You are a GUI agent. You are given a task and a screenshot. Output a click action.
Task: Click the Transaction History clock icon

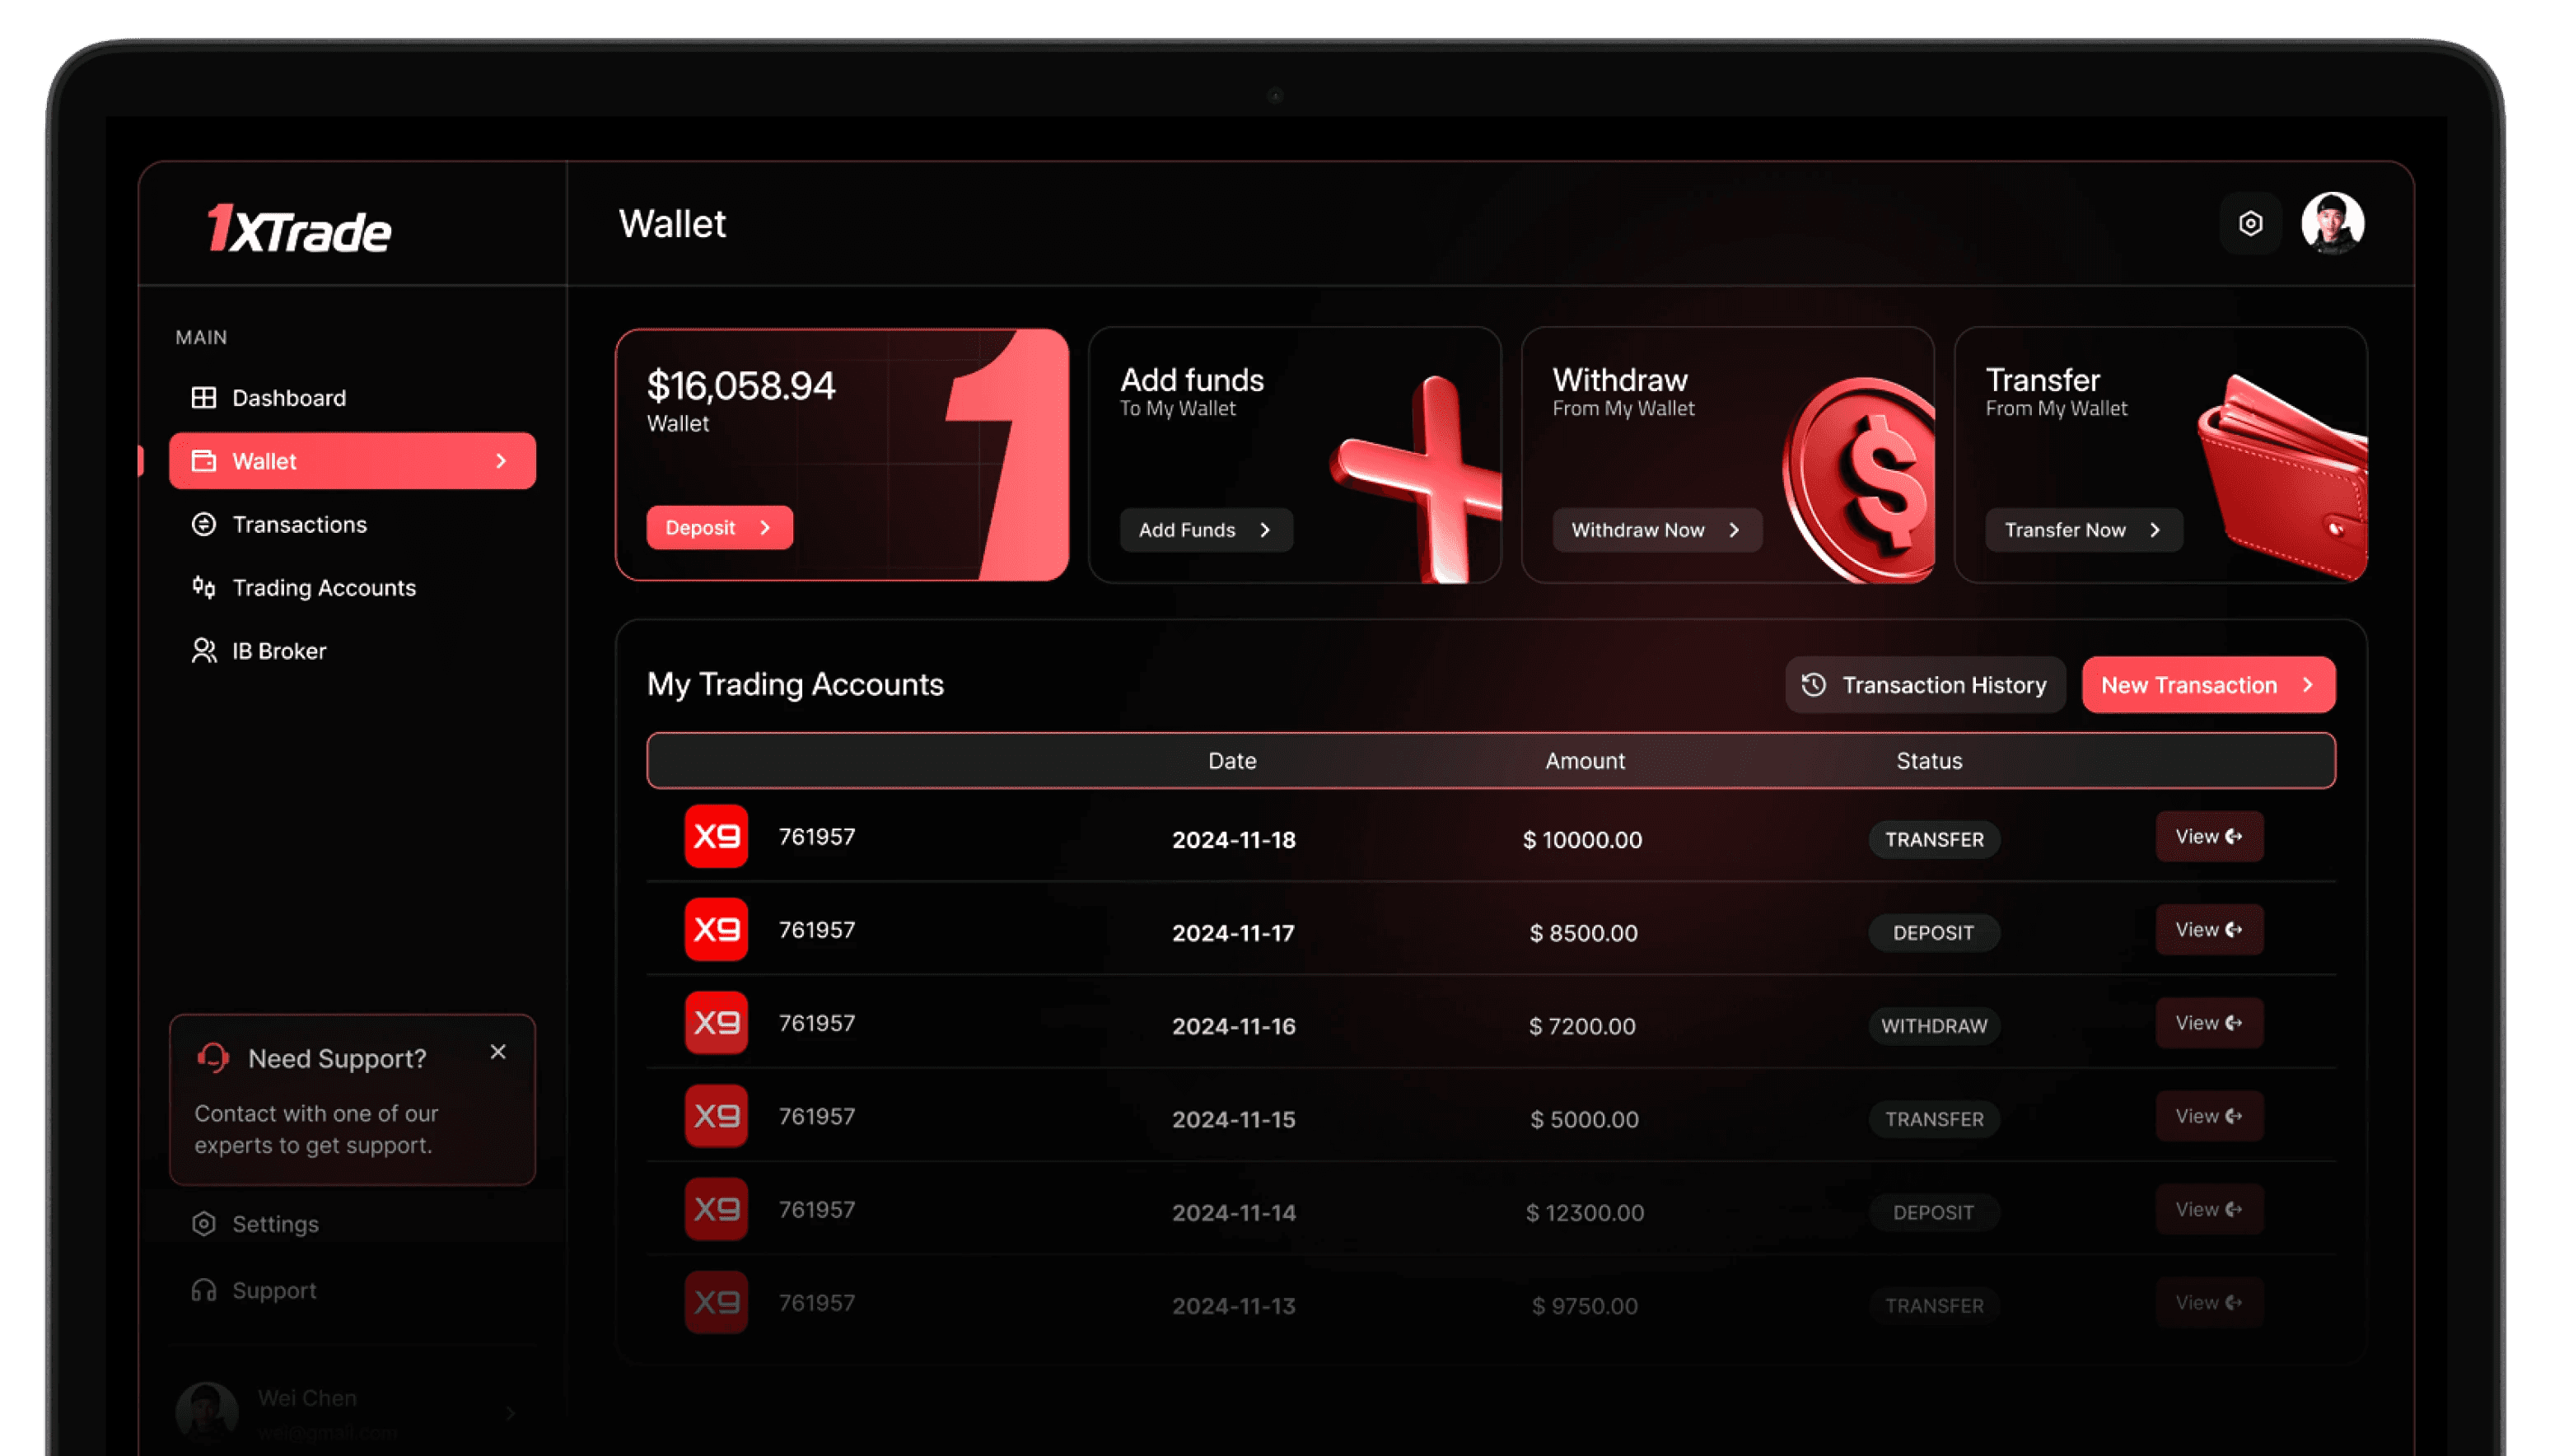pos(1813,685)
